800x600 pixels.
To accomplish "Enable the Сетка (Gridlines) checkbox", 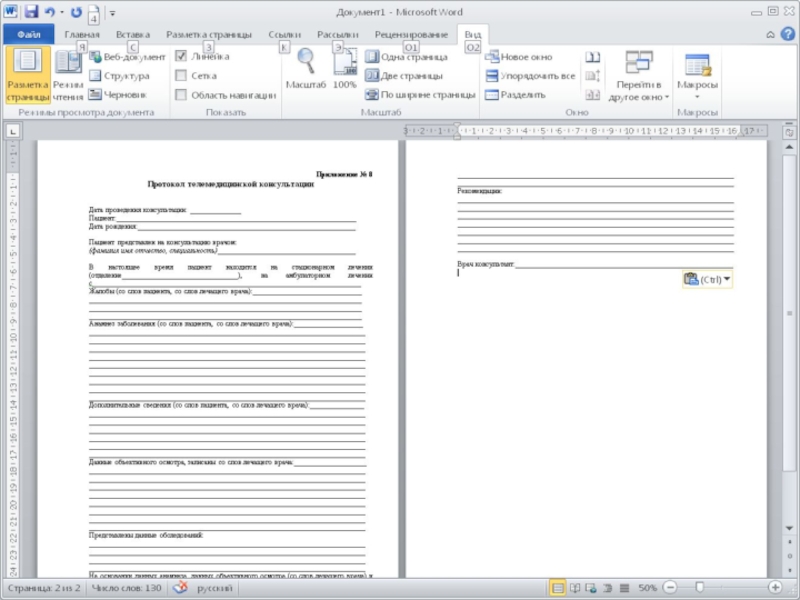I will (x=181, y=76).
